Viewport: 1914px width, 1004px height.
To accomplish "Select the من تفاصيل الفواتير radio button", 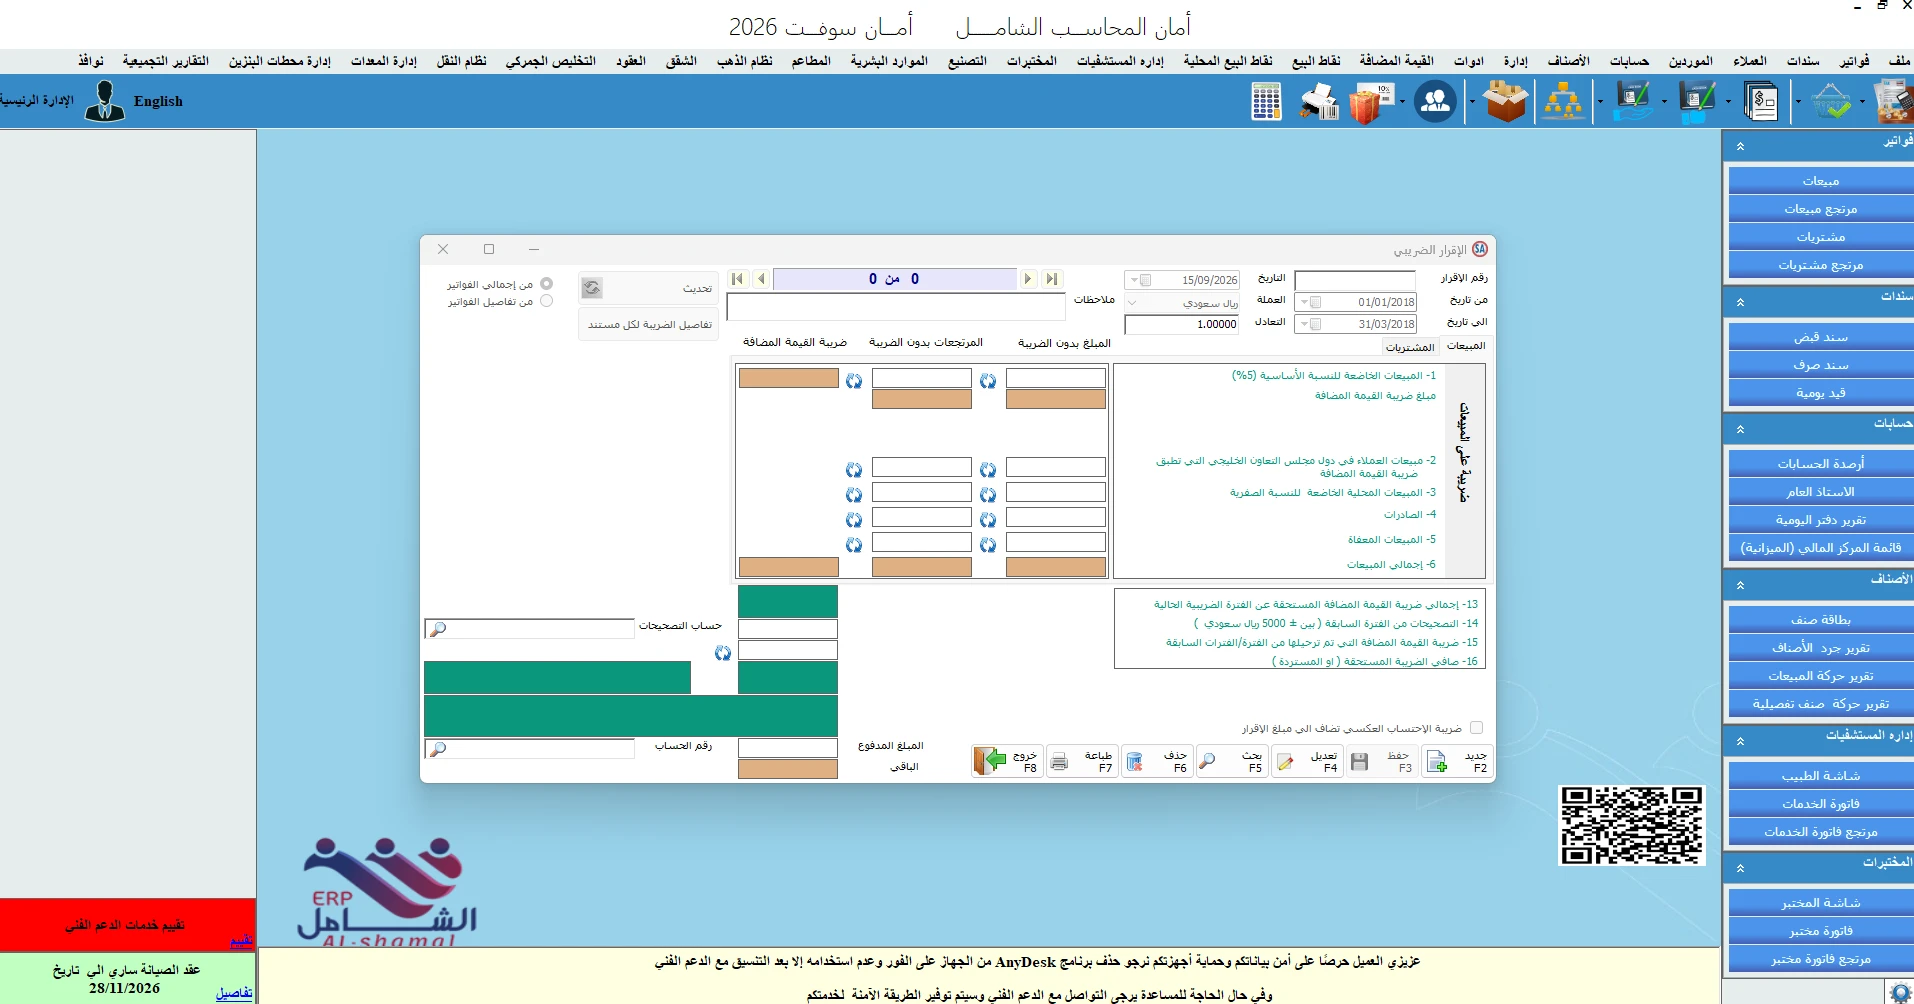I will (x=546, y=301).
